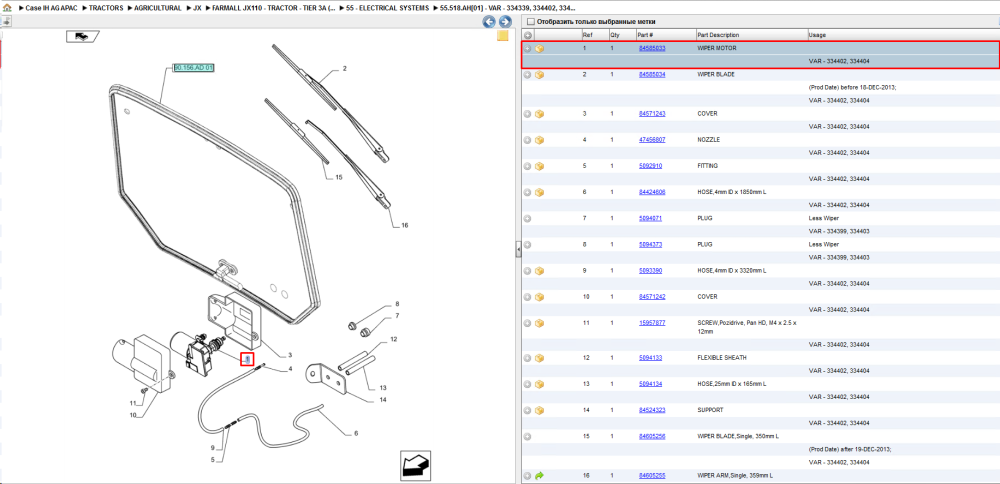
Task: Select the '(Prod Date) before 18-DEC-2013;' text
Action: [x=853, y=88]
